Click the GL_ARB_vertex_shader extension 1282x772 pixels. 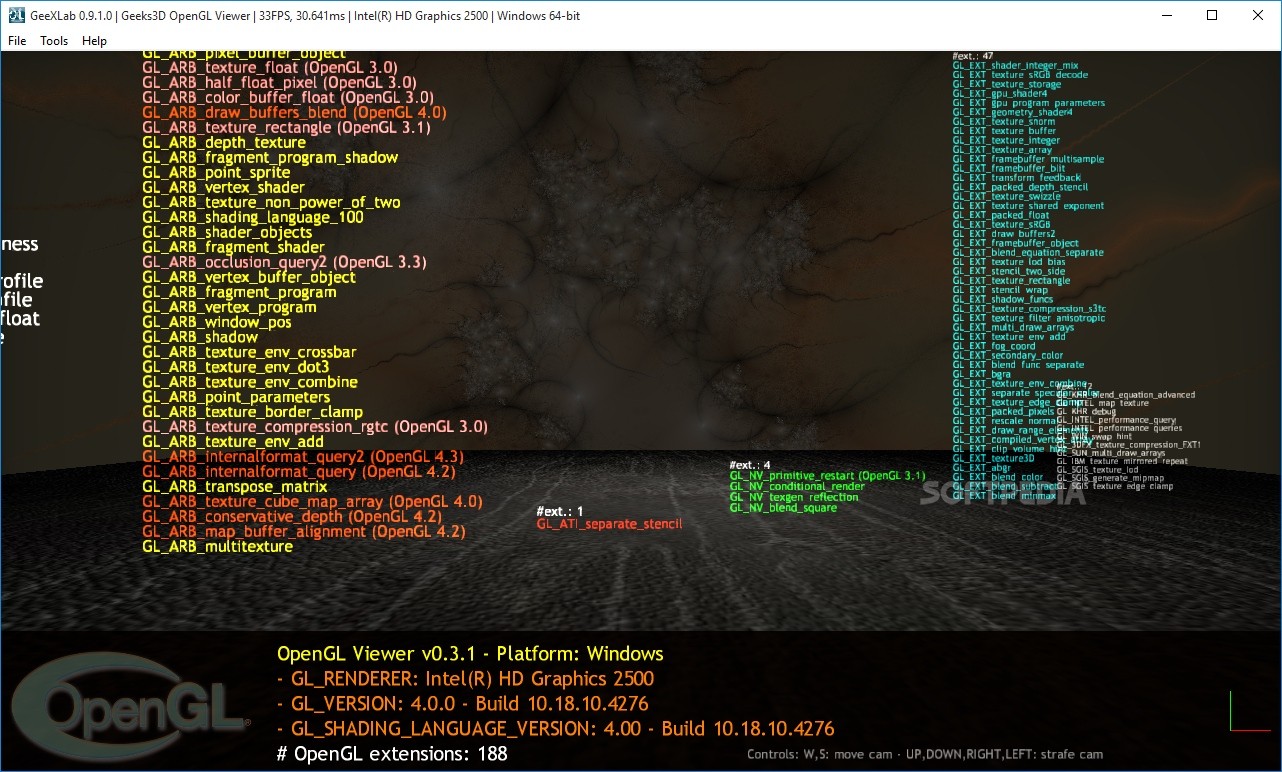(x=223, y=187)
